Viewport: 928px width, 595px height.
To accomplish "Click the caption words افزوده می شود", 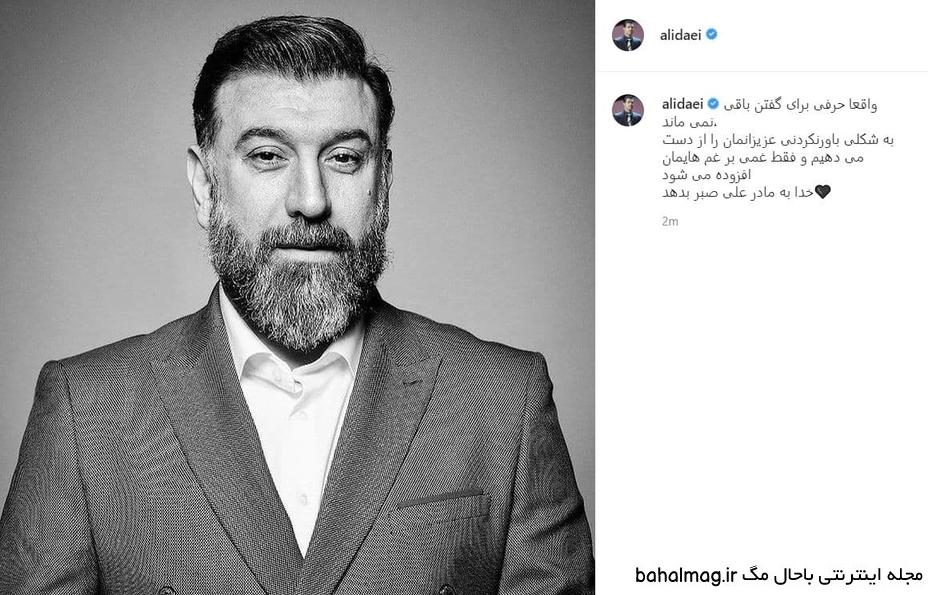I will [x=706, y=175].
